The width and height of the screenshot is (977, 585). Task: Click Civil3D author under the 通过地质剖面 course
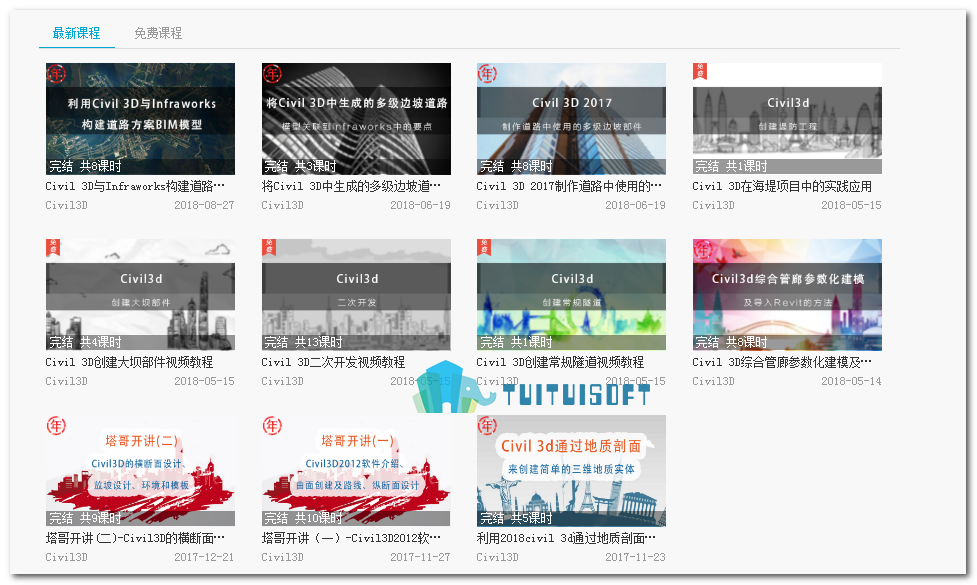[x=498, y=557]
